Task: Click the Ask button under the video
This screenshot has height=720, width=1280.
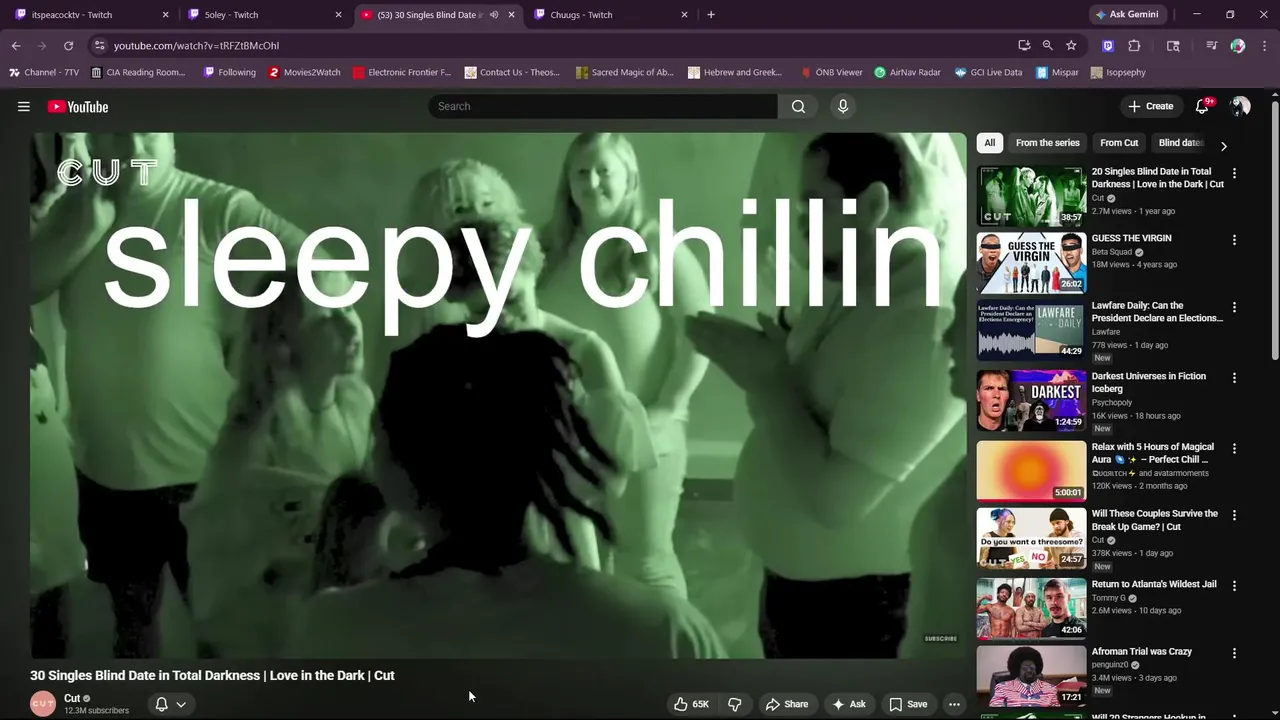Action: (848, 704)
